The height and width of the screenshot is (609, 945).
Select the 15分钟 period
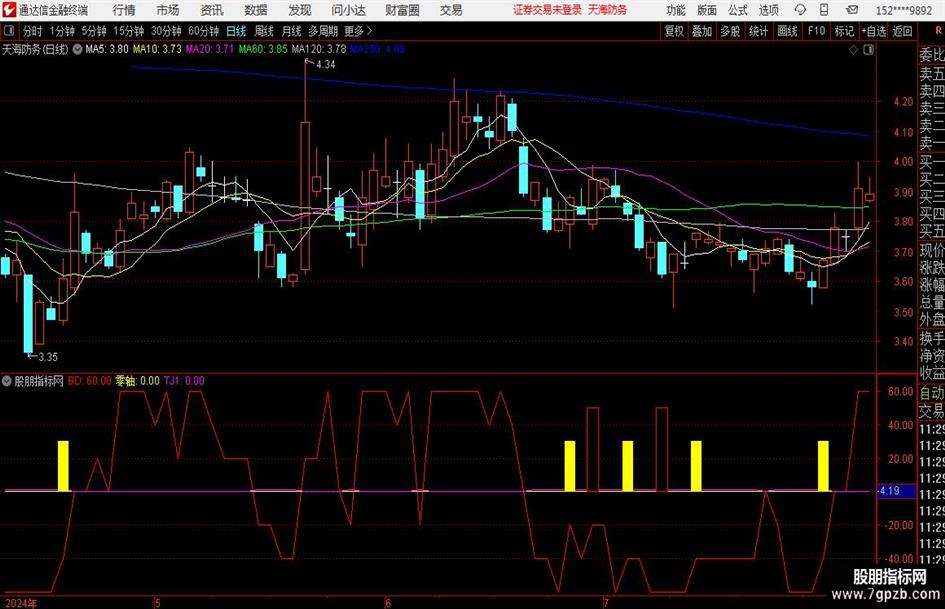[129, 31]
